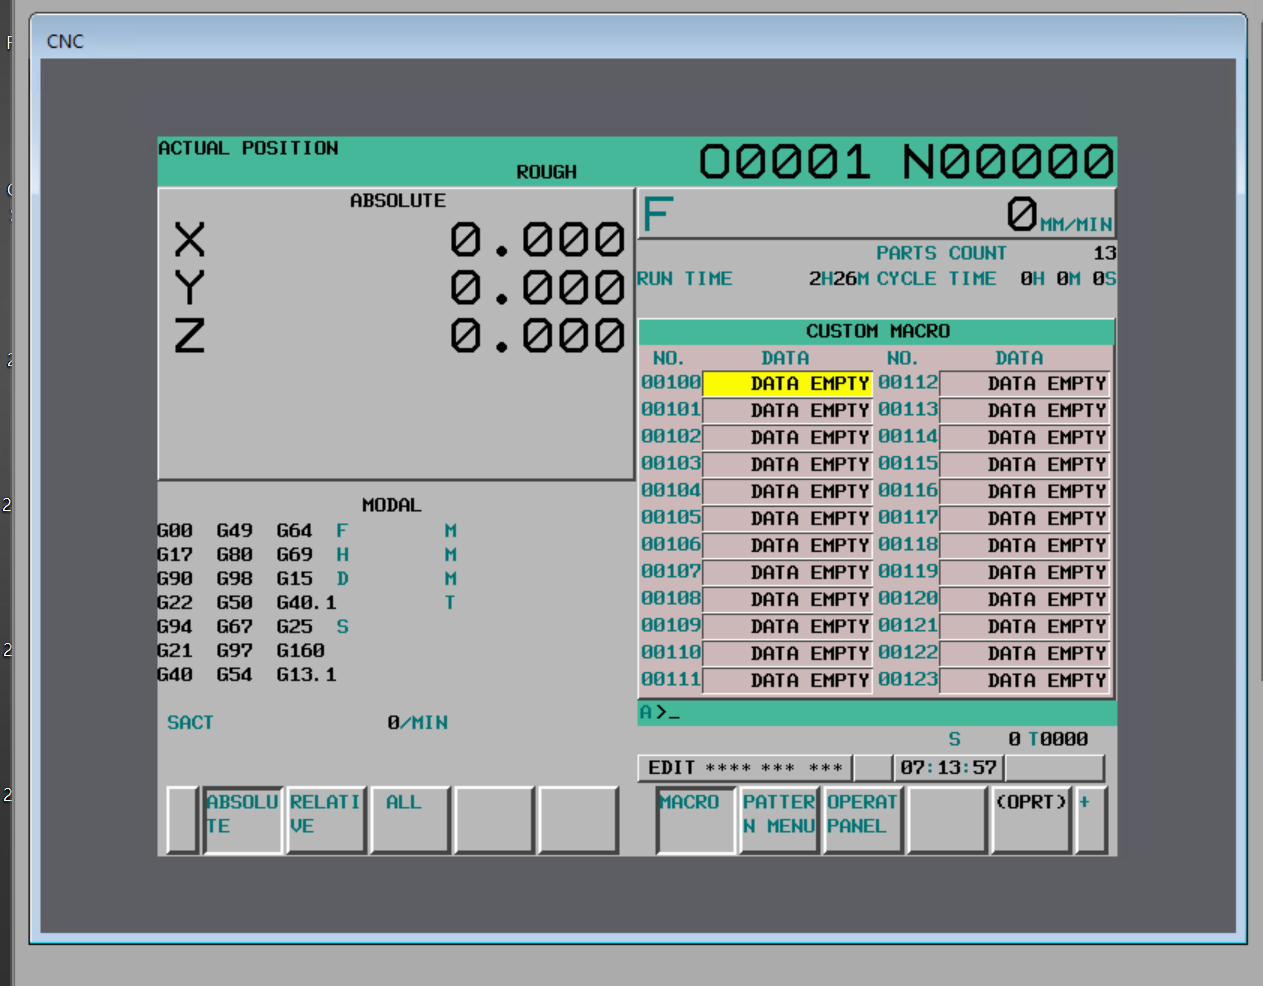Click the Z absolute position value
1263x986 pixels.
pos(538,336)
